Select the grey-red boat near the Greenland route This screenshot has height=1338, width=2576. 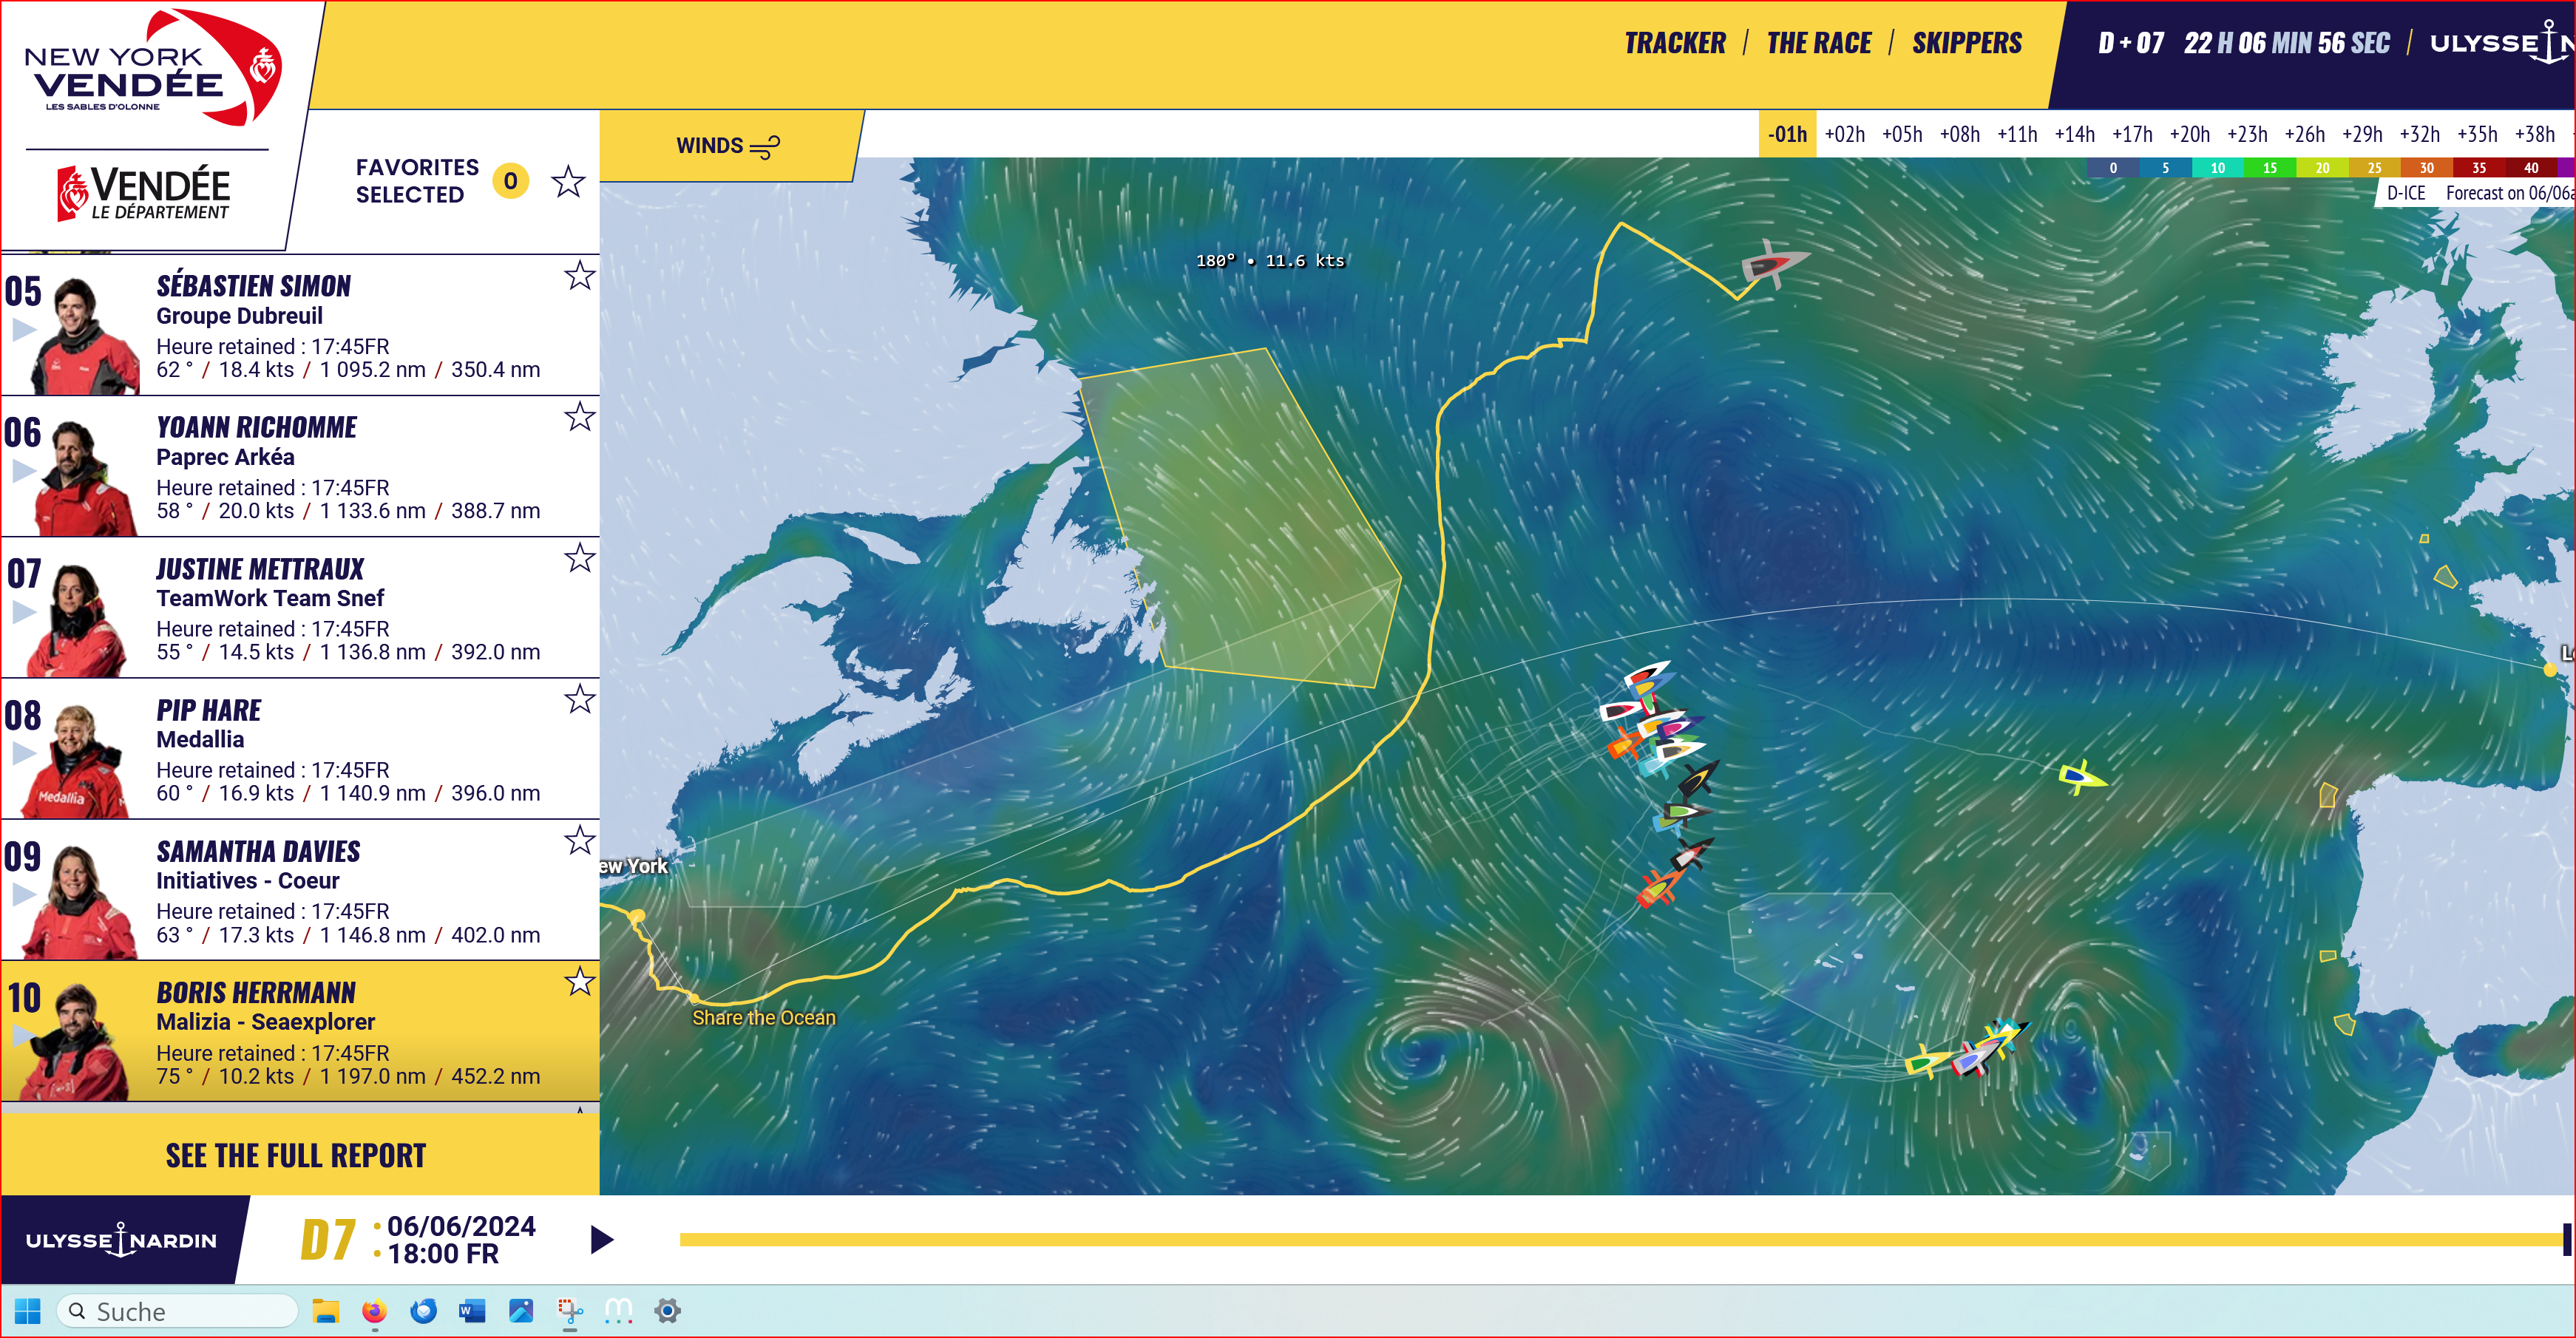1773,264
